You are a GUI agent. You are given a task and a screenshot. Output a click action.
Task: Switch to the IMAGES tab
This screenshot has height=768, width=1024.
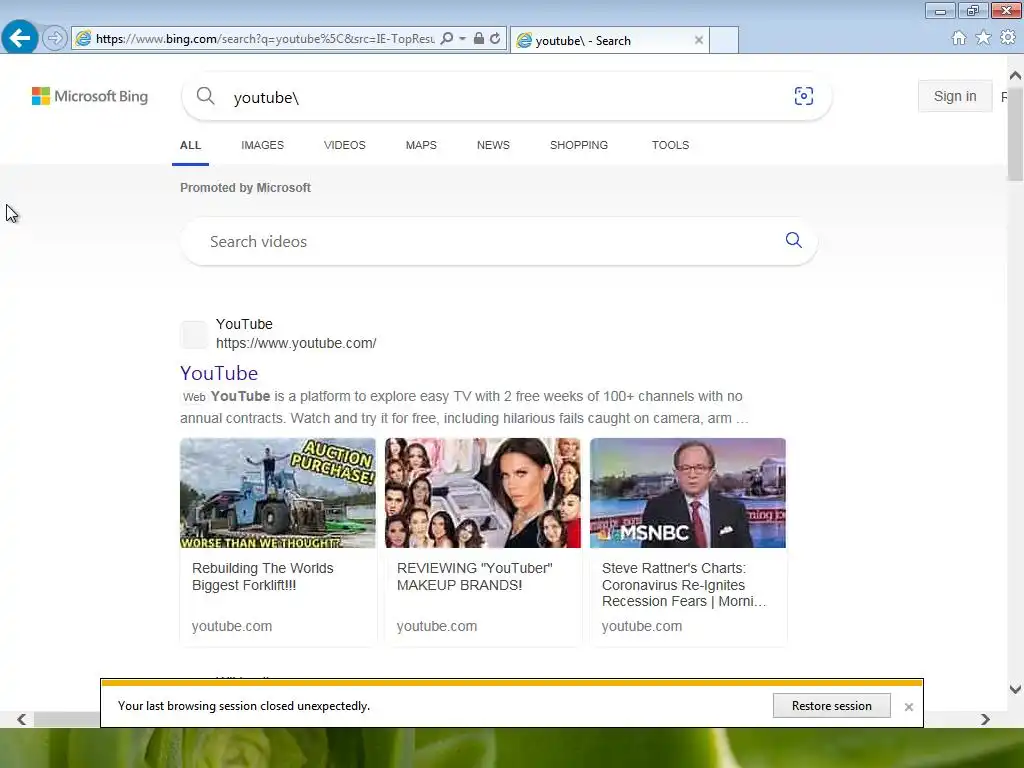[263, 145]
